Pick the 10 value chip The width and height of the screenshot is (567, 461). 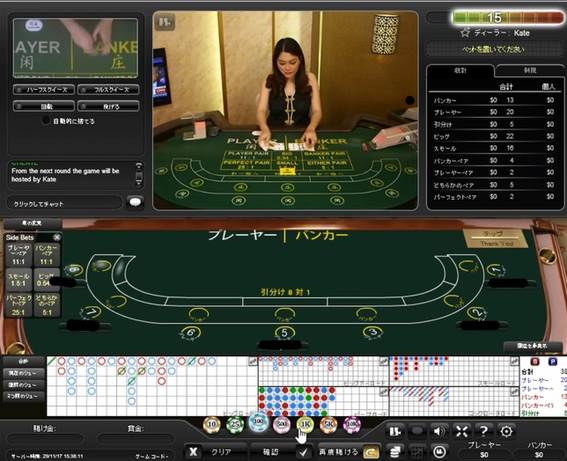click(x=212, y=424)
